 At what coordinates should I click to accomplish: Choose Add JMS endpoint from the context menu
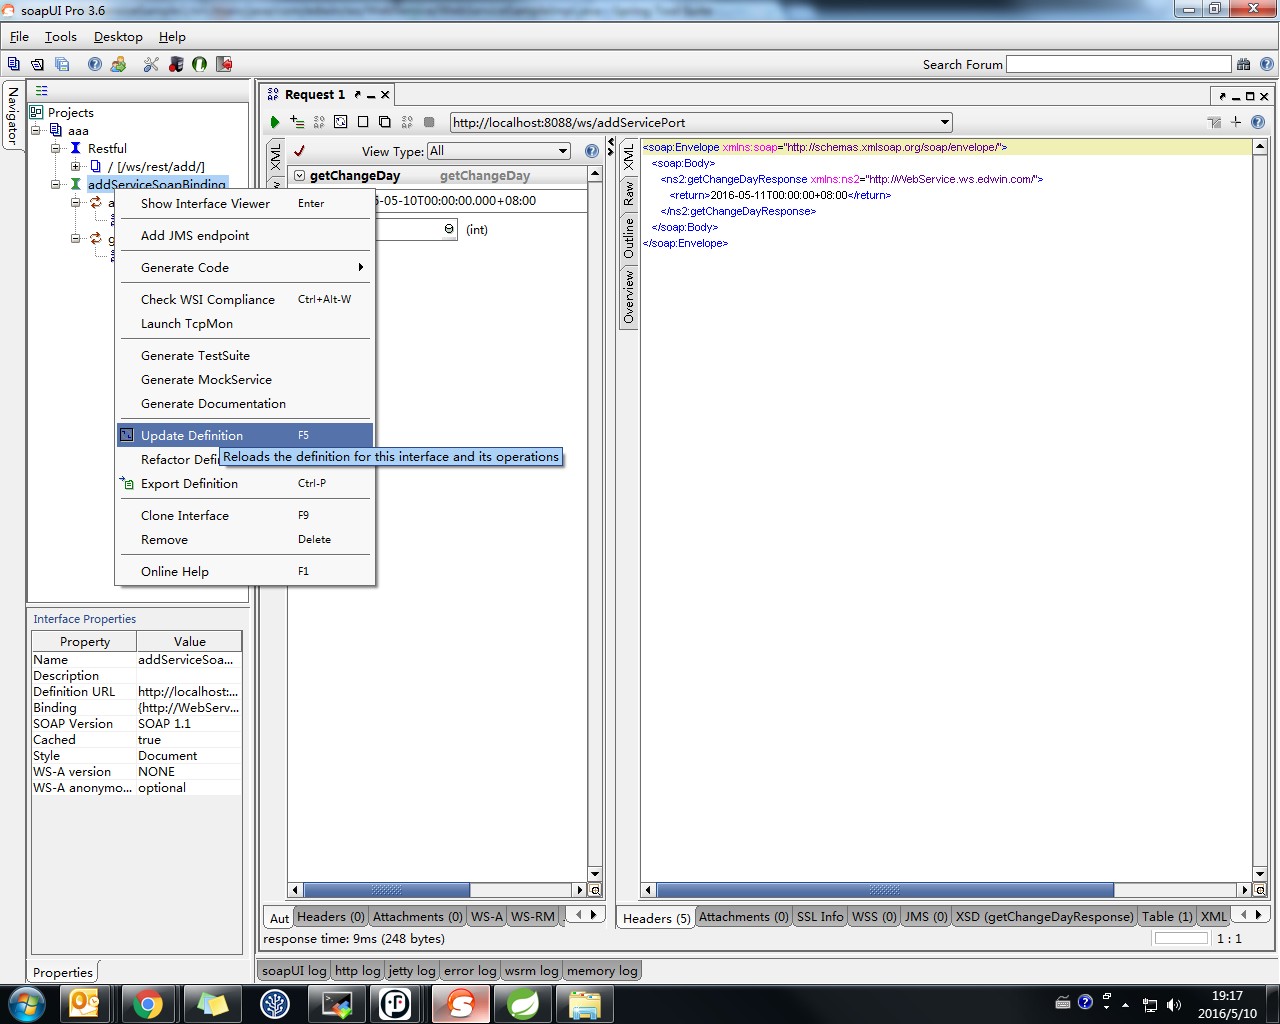pyautogui.click(x=245, y=235)
